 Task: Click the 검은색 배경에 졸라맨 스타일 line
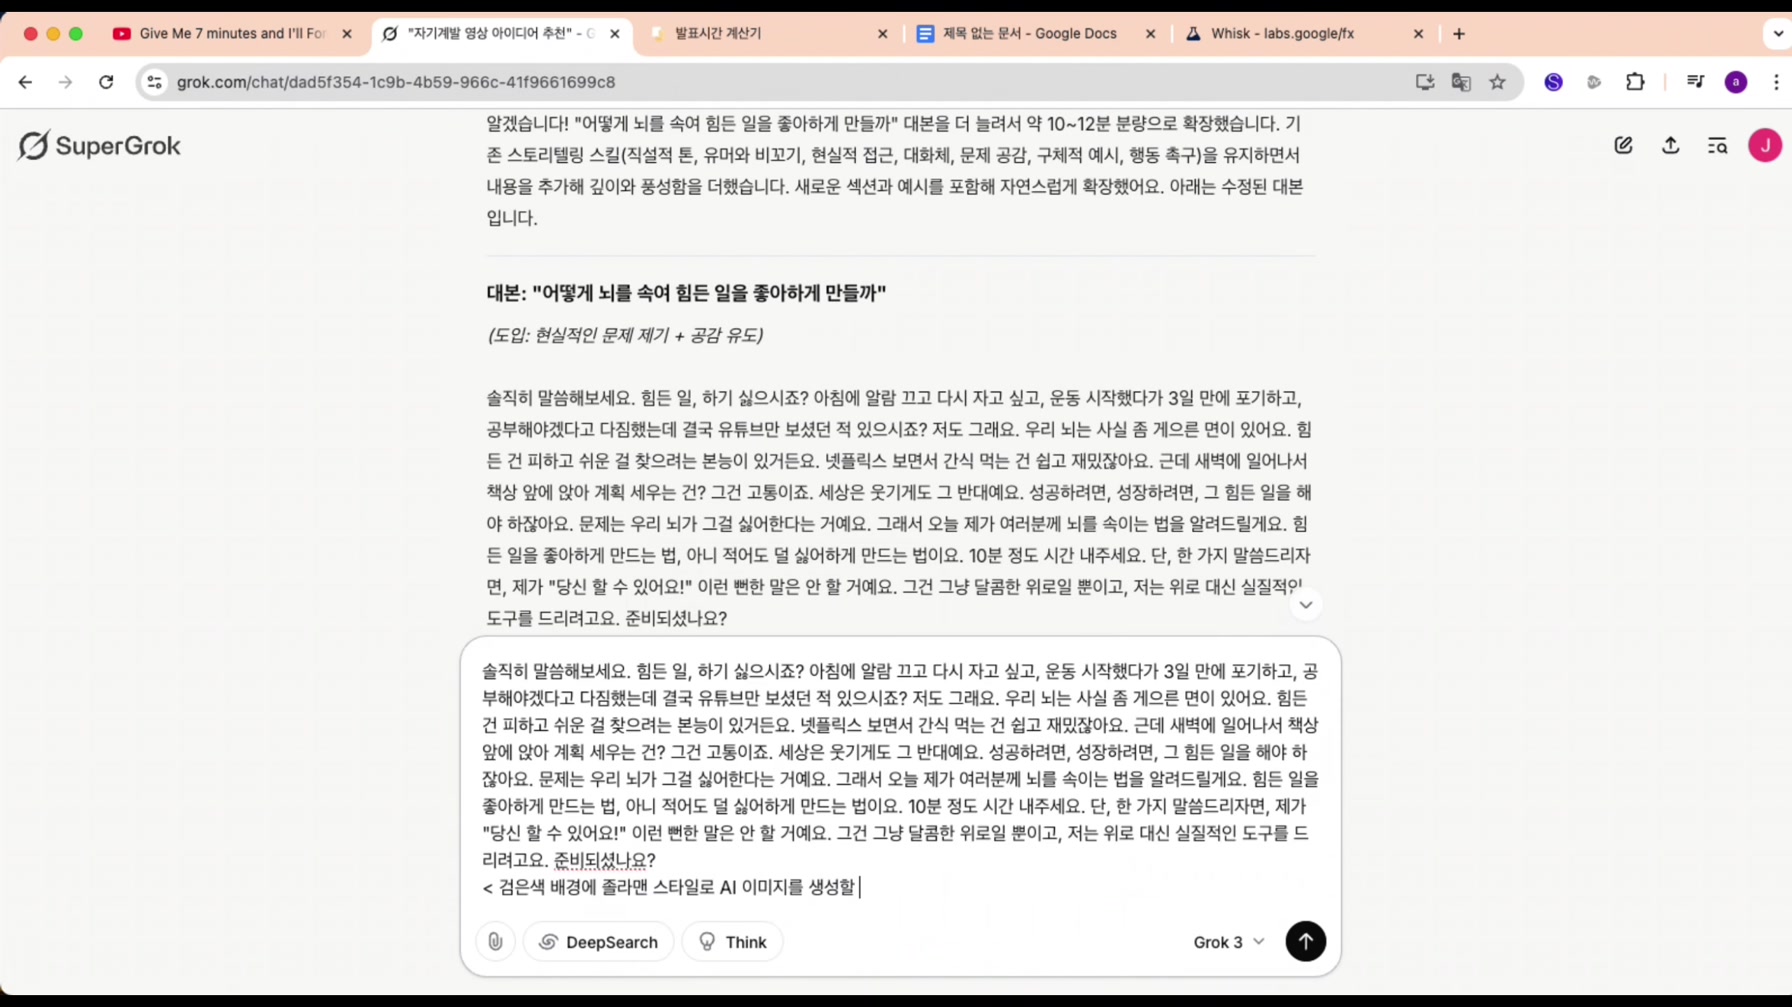669,887
